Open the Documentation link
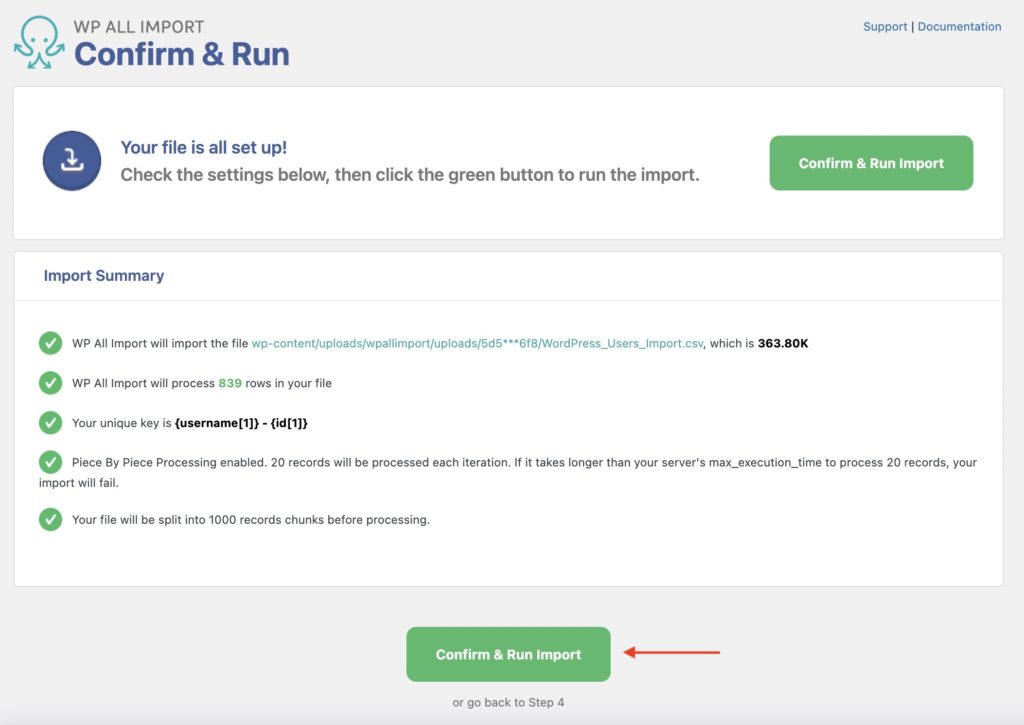Screen dimensions: 1024x725 pos(959,26)
